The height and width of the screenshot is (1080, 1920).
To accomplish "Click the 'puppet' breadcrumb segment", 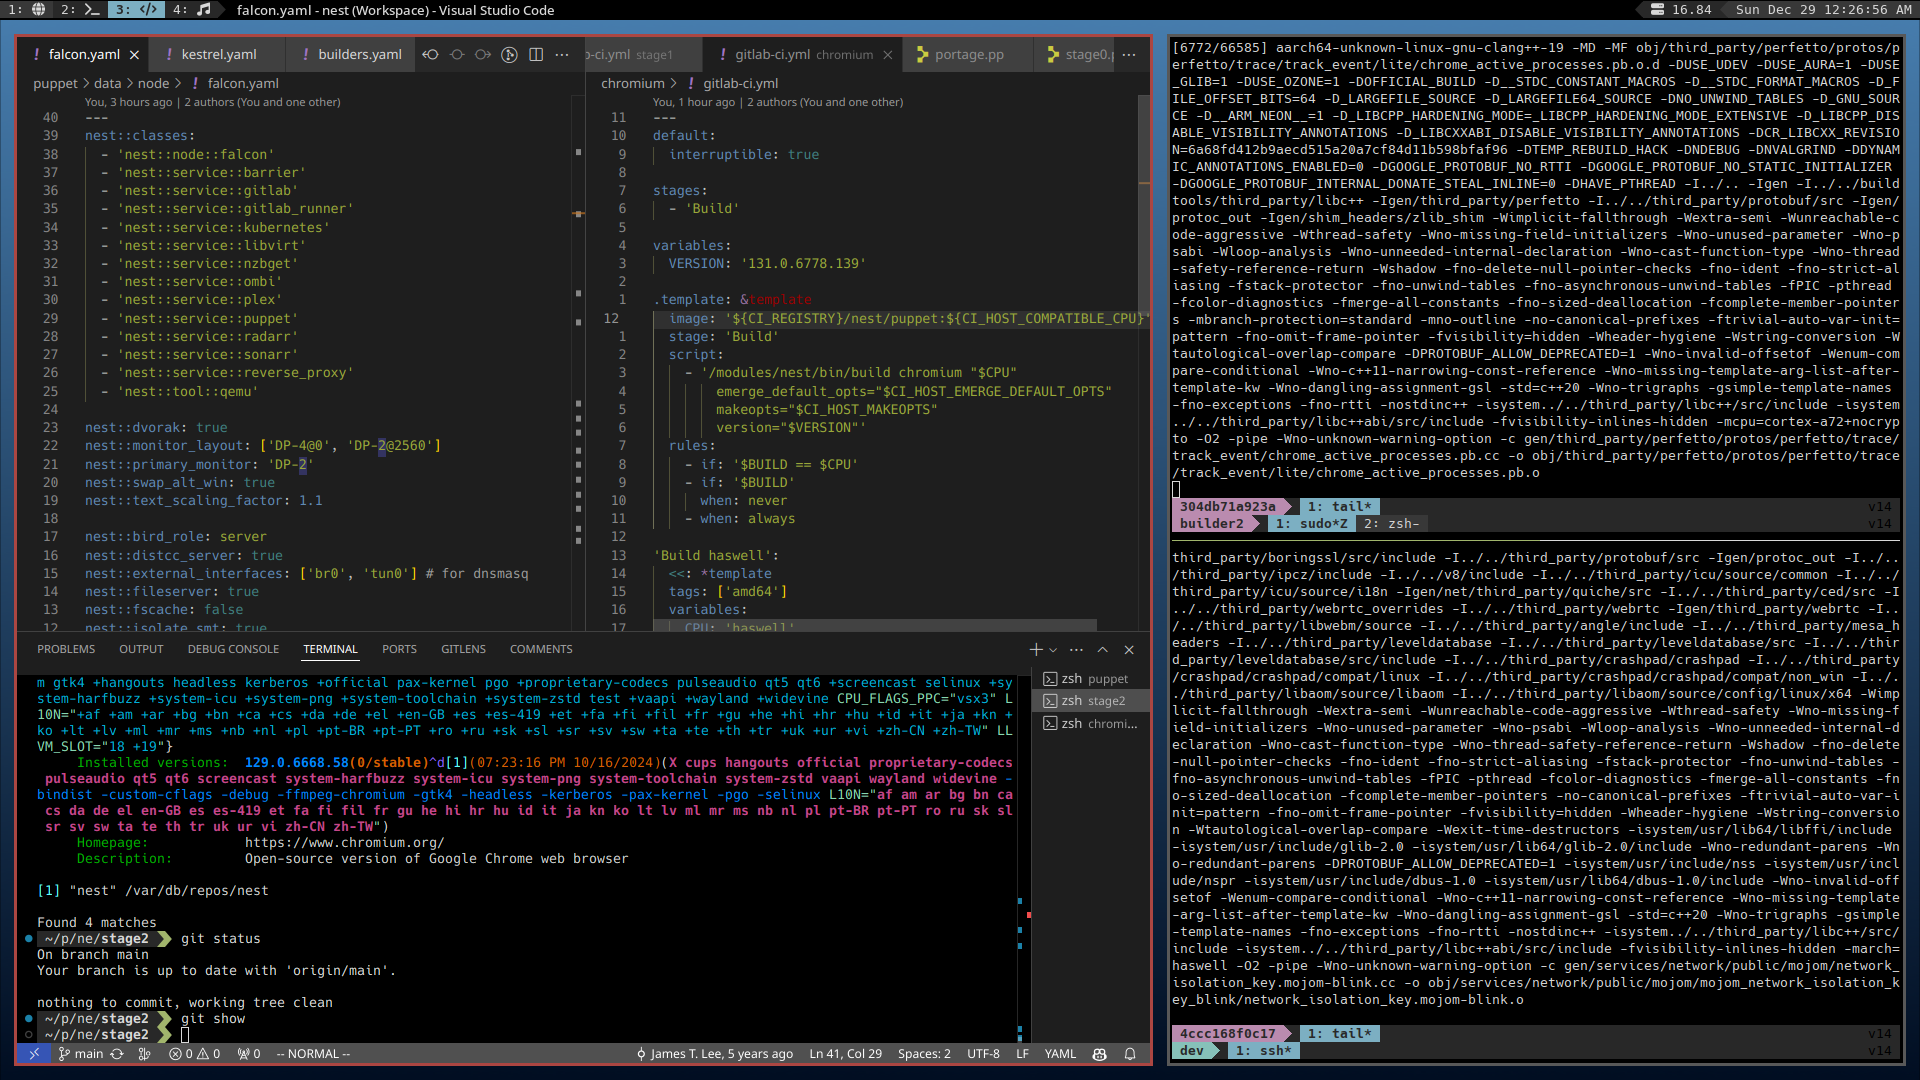I will [x=55, y=84].
